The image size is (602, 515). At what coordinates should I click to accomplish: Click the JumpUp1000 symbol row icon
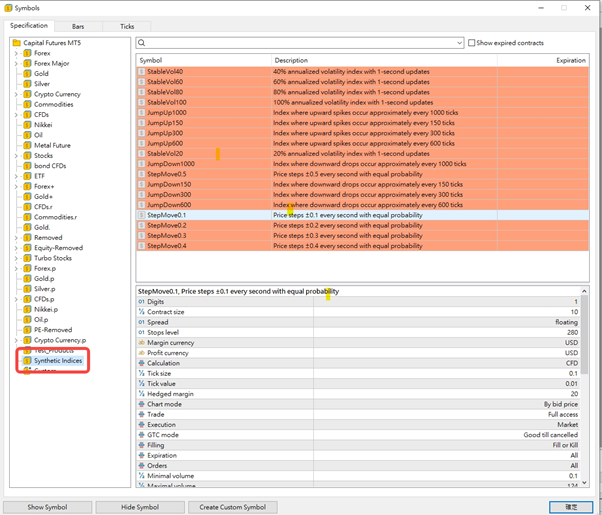coord(141,112)
